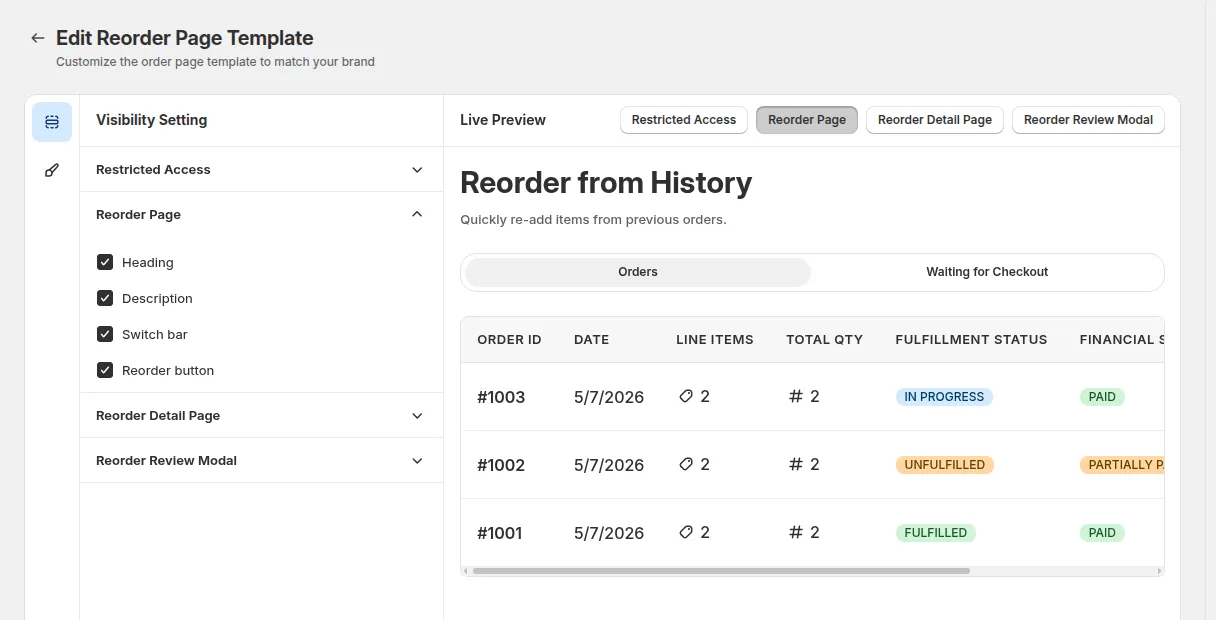
Task: Open the visibility settings sidebar icon
Action: pos(52,122)
